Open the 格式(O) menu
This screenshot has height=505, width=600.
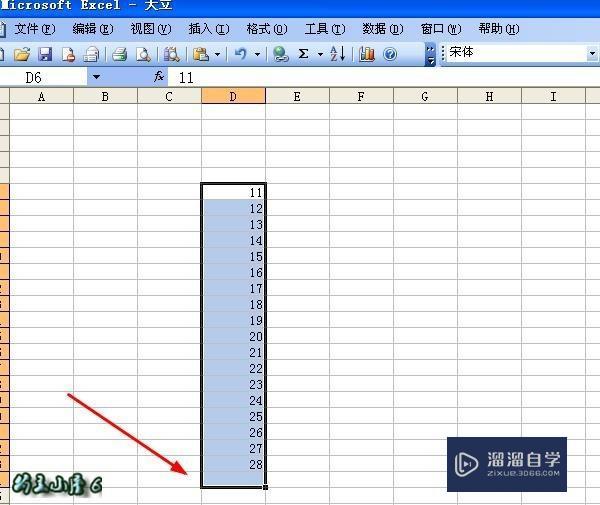pyautogui.click(x=267, y=29)
